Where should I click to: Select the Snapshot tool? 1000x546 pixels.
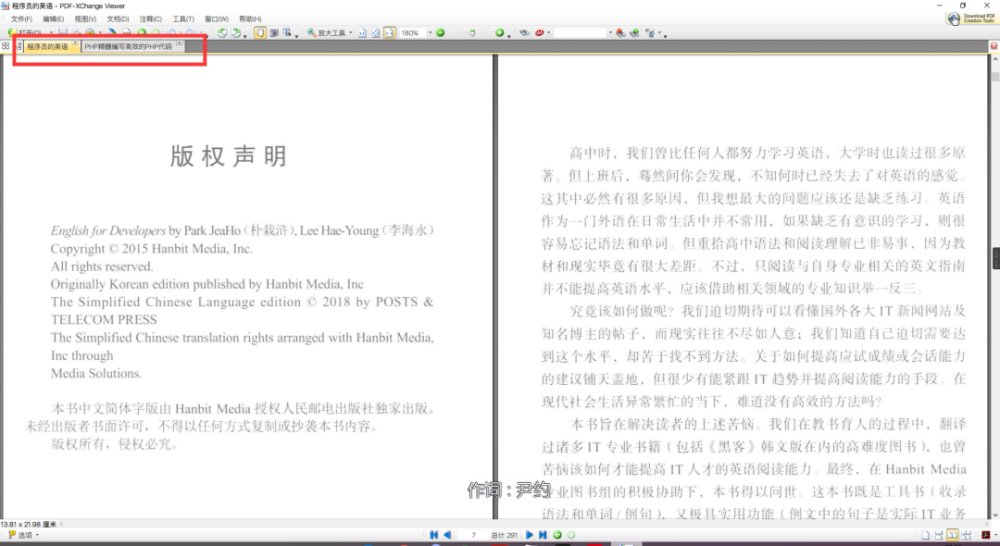[x=274, y=33]
